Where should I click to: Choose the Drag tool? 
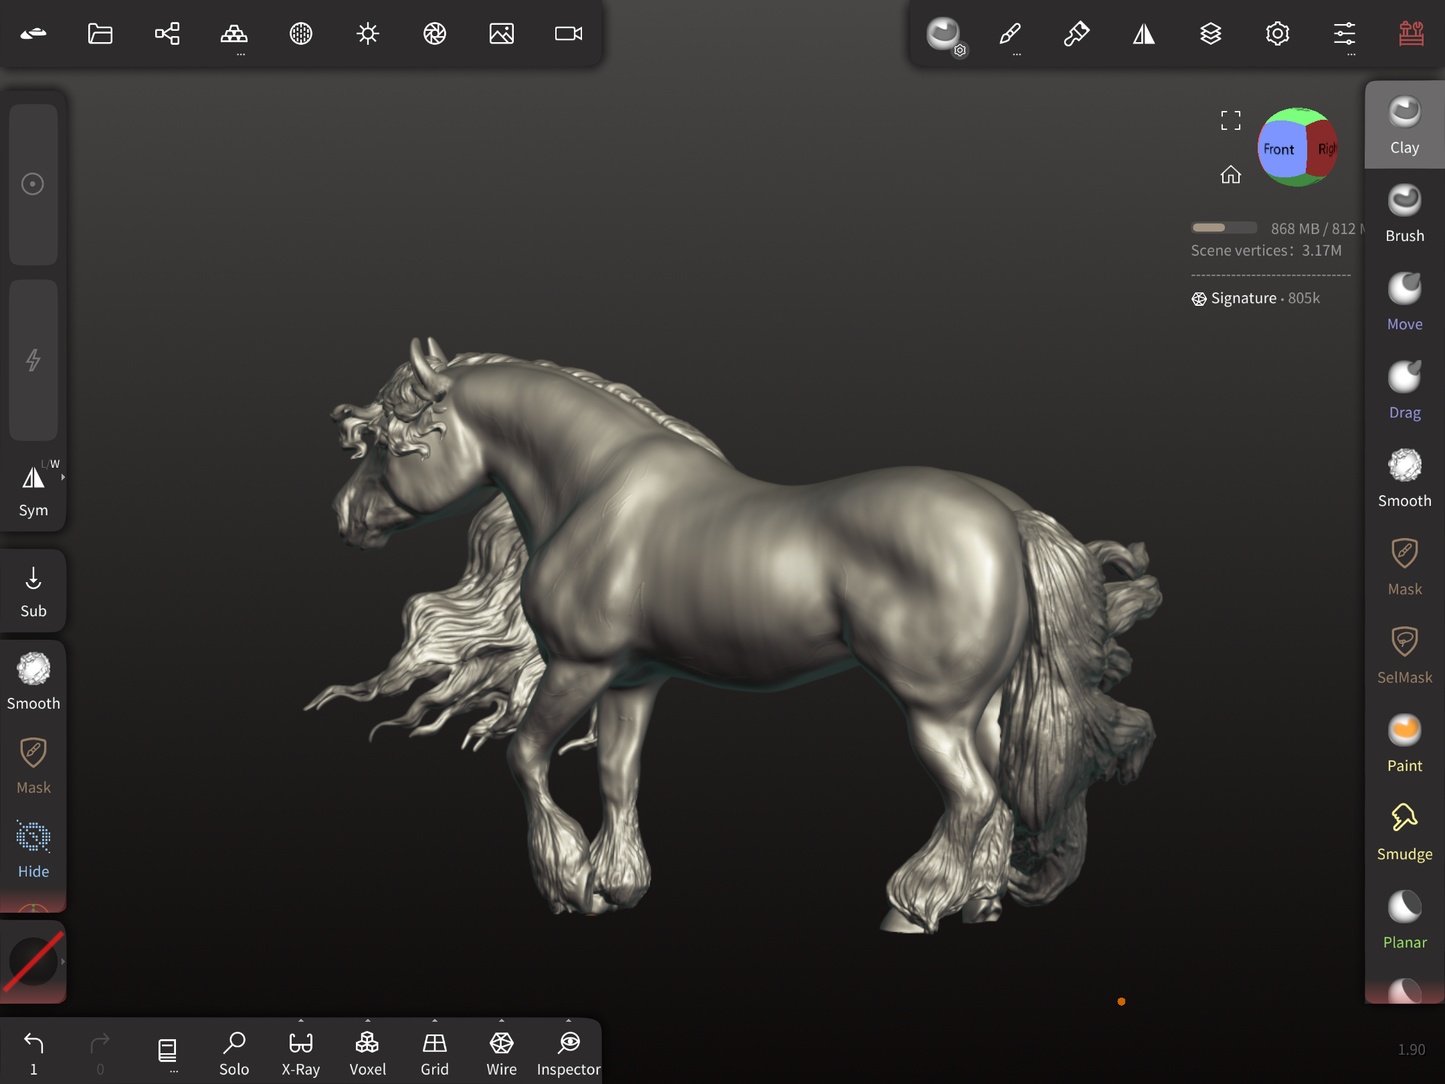(x=1404, y=389)
